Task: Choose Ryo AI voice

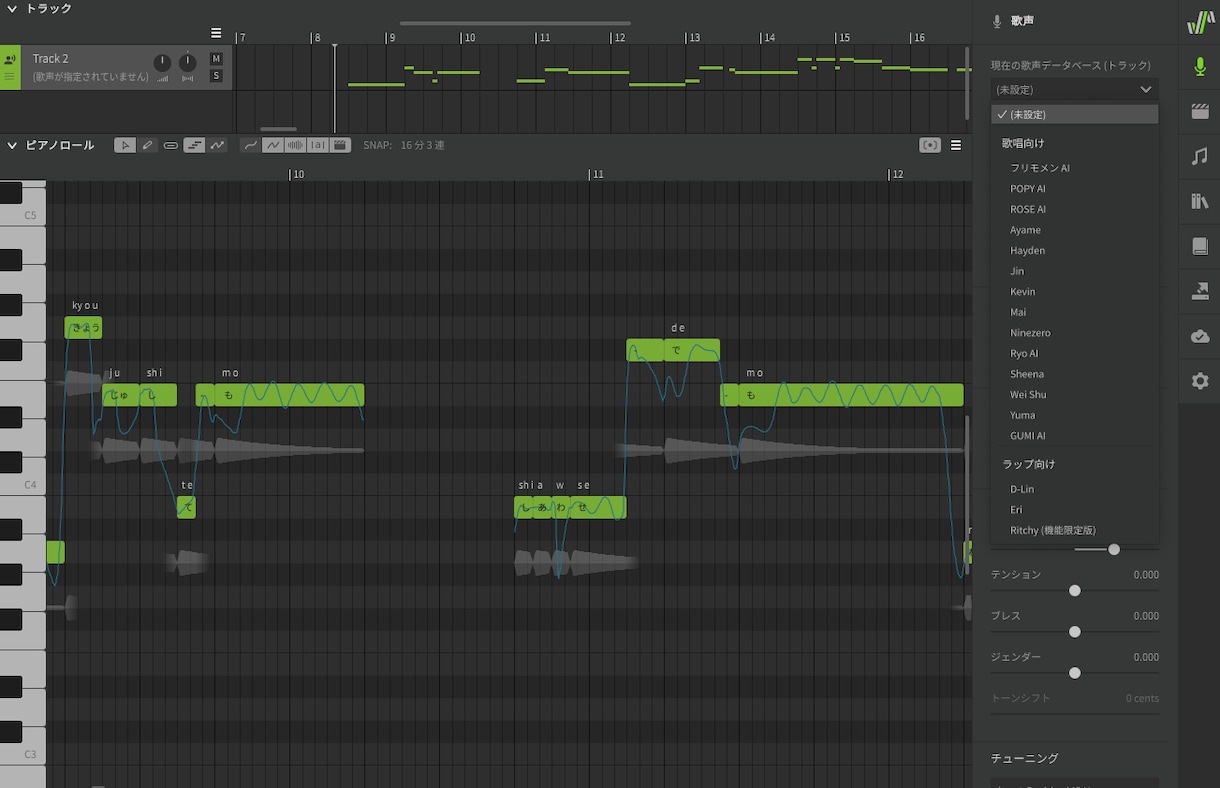Action: click(x=1024, y=353)
